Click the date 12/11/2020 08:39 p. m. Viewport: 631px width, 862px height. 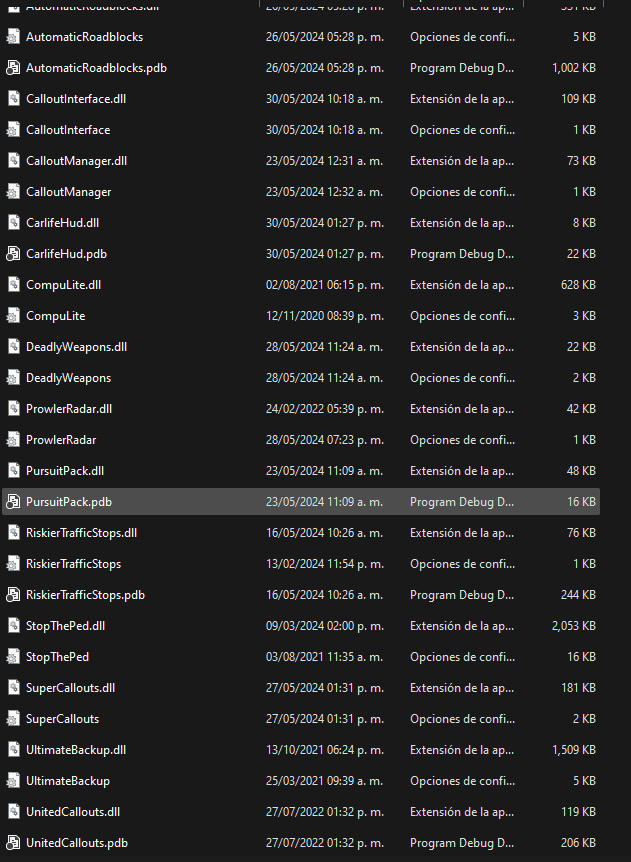pos(325,316)
